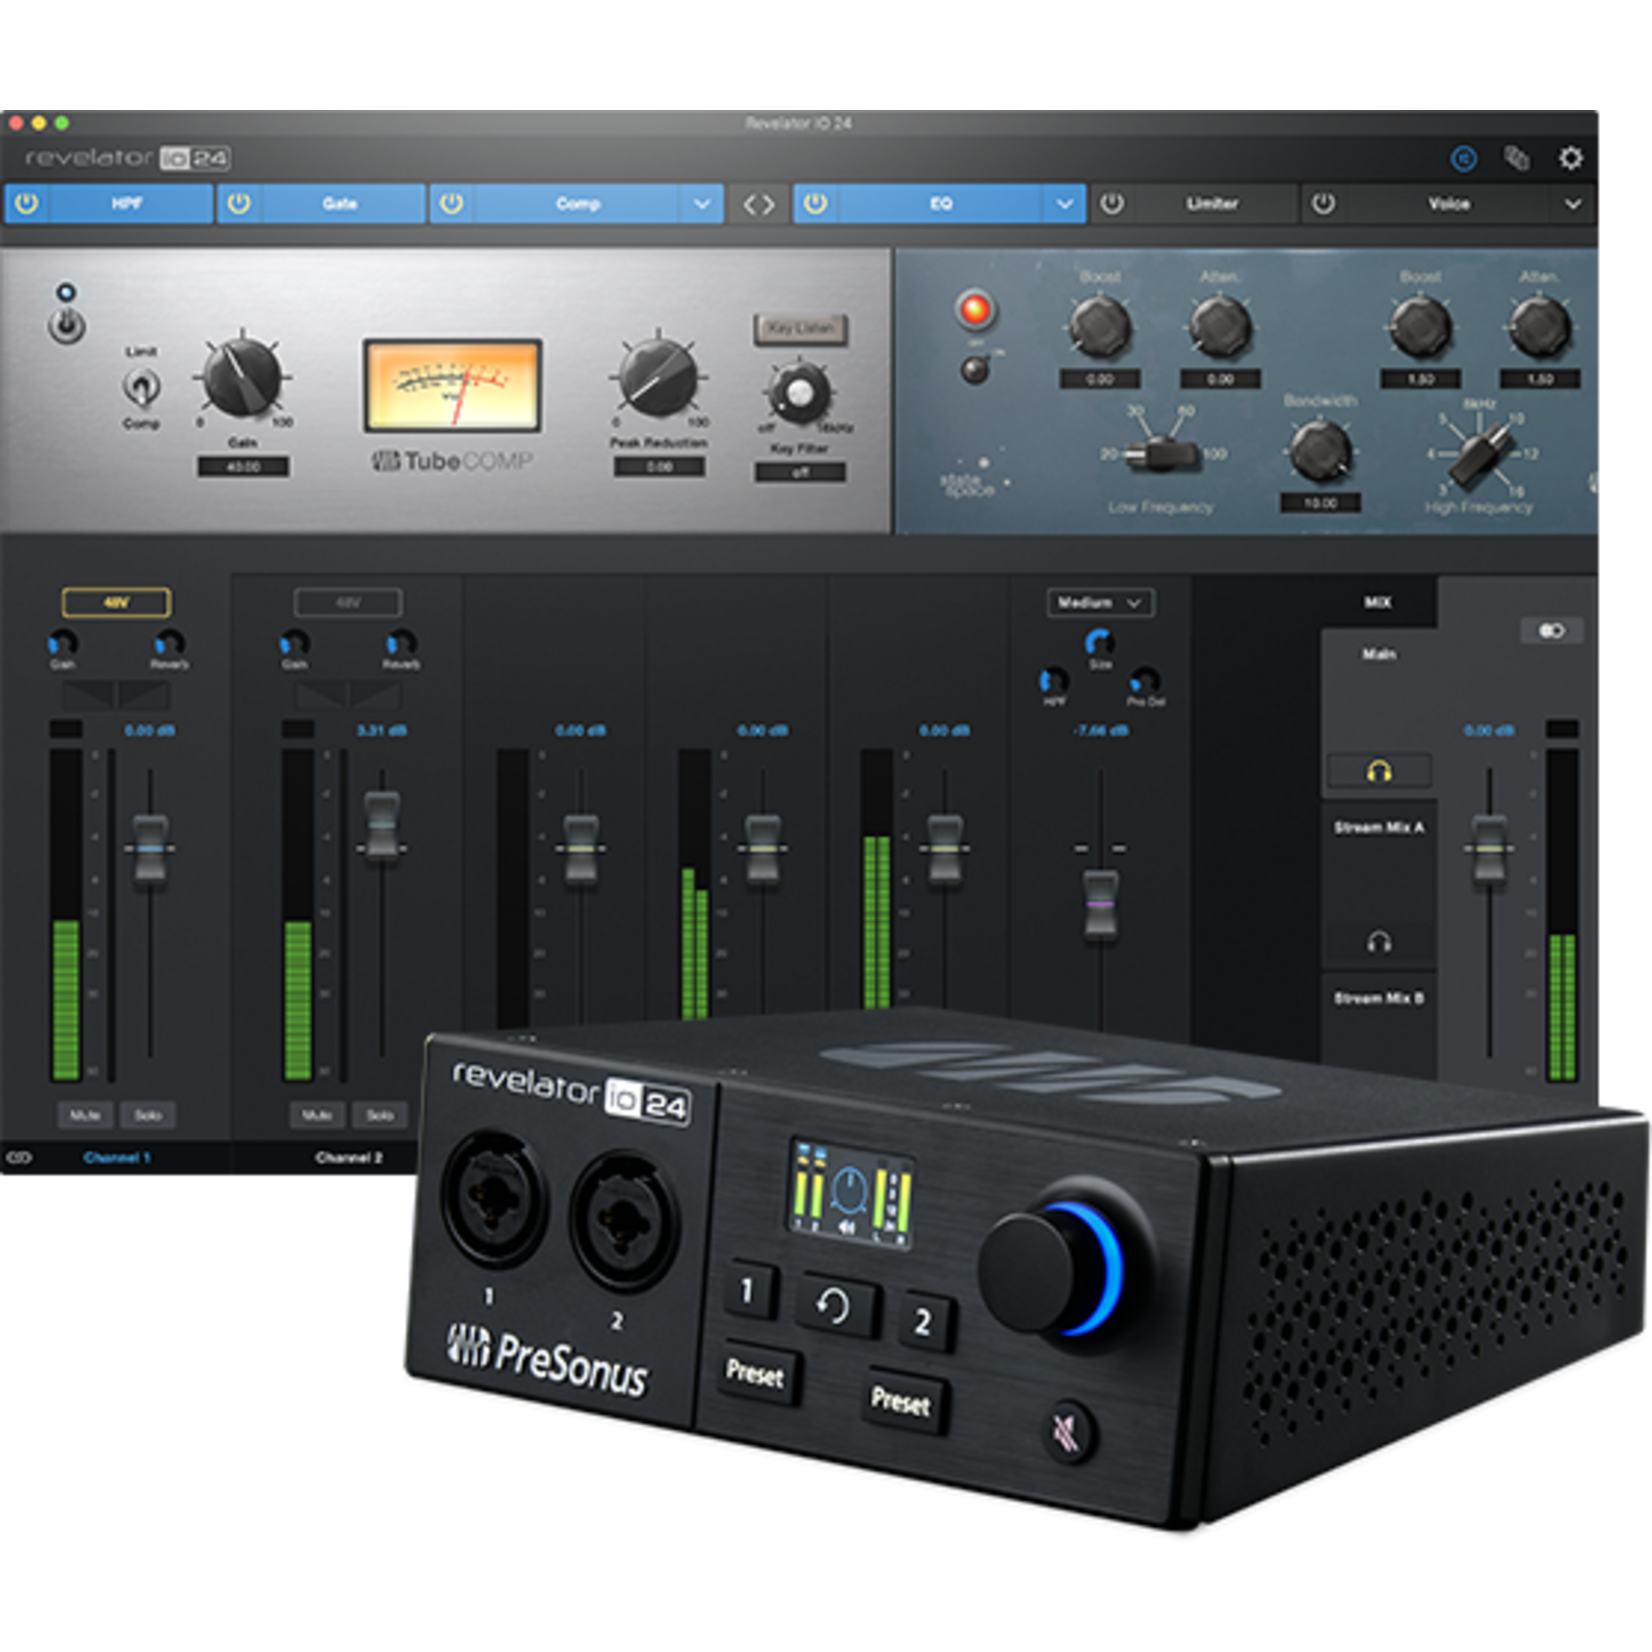1652x1652 pixels.
Task: Toggle 48V phantom power on Channel 2
Action: tap(348, 602)
